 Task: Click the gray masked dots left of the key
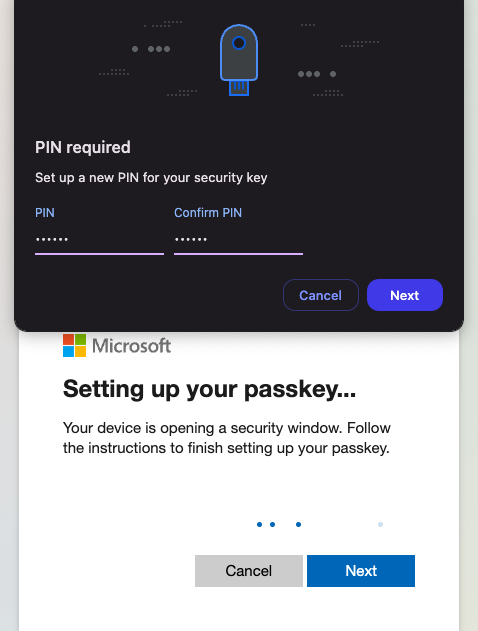pos(151,49)
